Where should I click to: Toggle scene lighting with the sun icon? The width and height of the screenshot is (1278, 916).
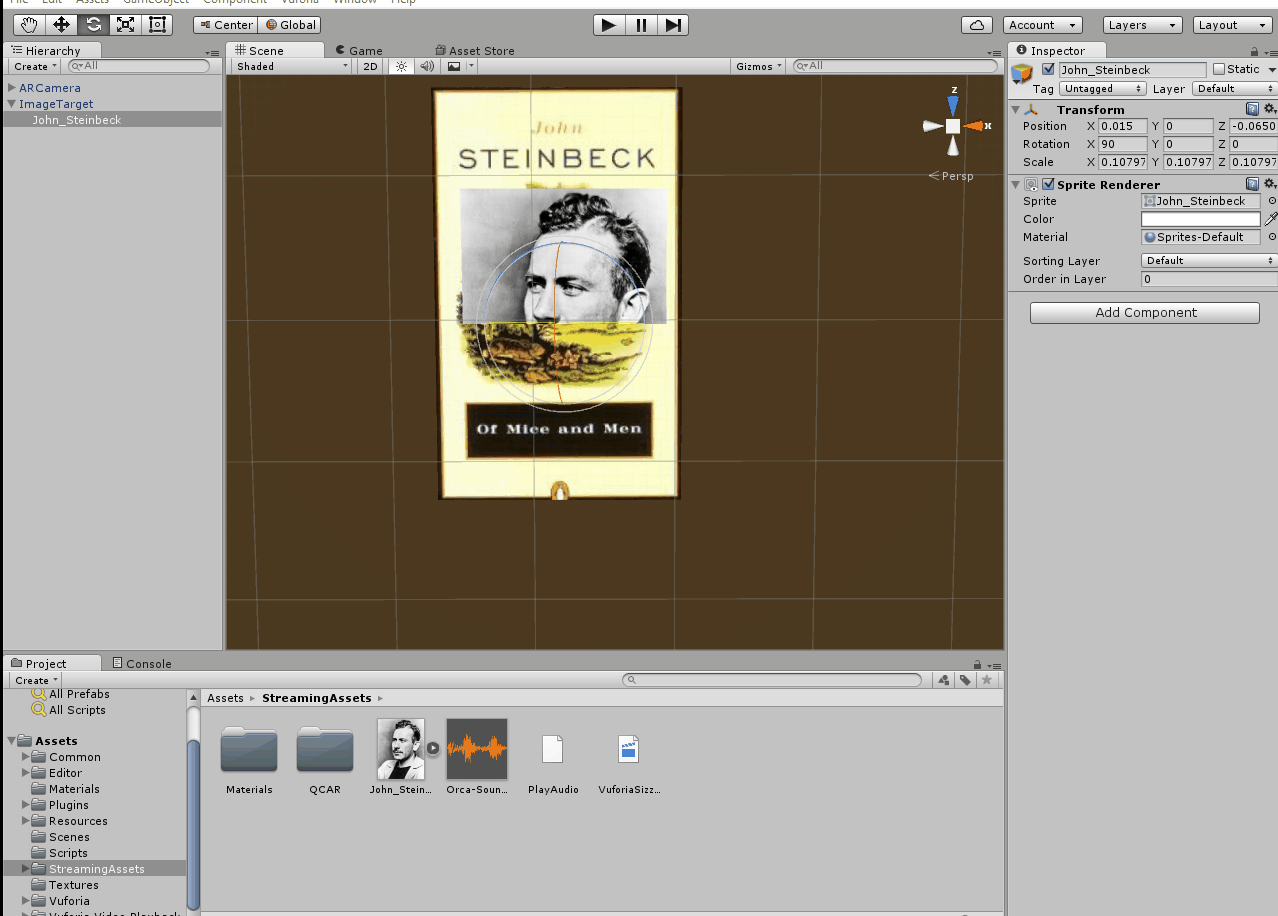399,66
